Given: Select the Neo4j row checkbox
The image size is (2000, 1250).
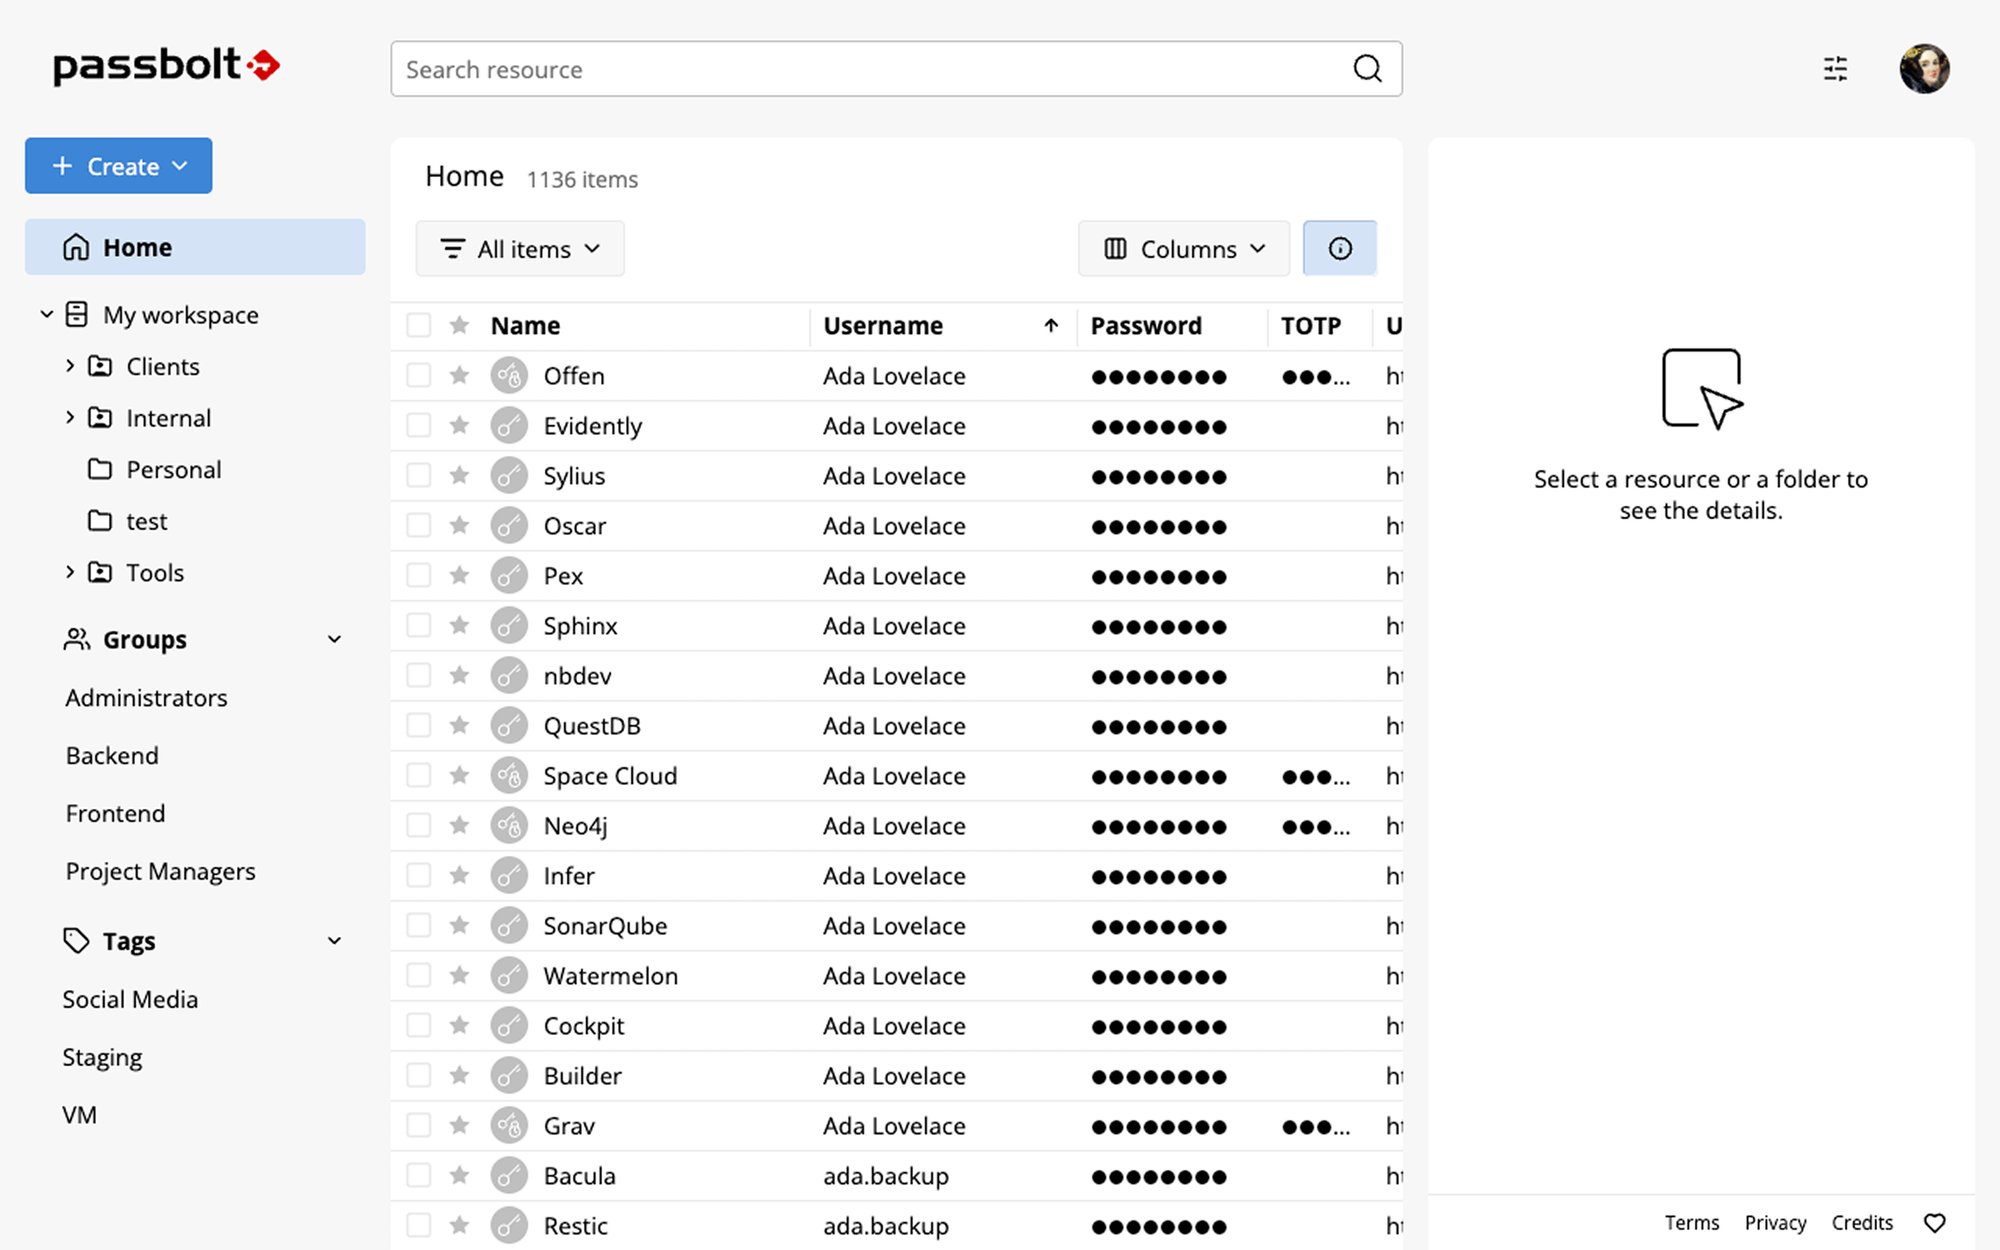Looking at the screenshot, I should pyautogui.click(x=418, y=825).
